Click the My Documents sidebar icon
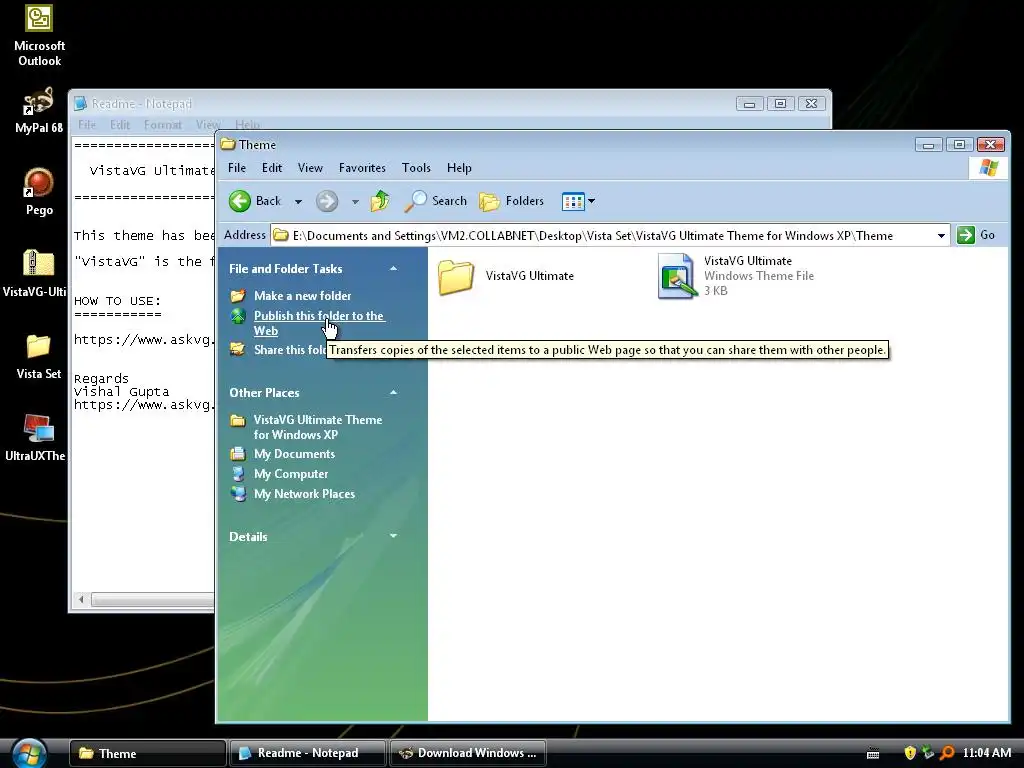1024x768 pixels. pyautogui.click(x=238, y=454)
